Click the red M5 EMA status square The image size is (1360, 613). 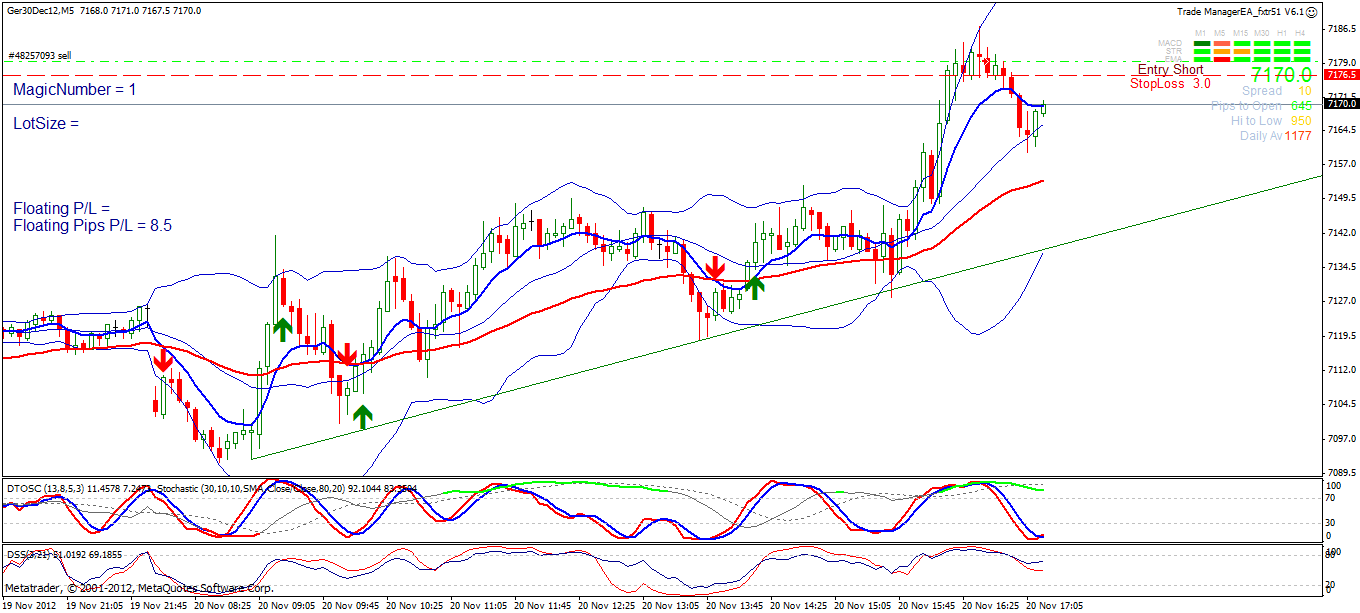point(1222,59)
